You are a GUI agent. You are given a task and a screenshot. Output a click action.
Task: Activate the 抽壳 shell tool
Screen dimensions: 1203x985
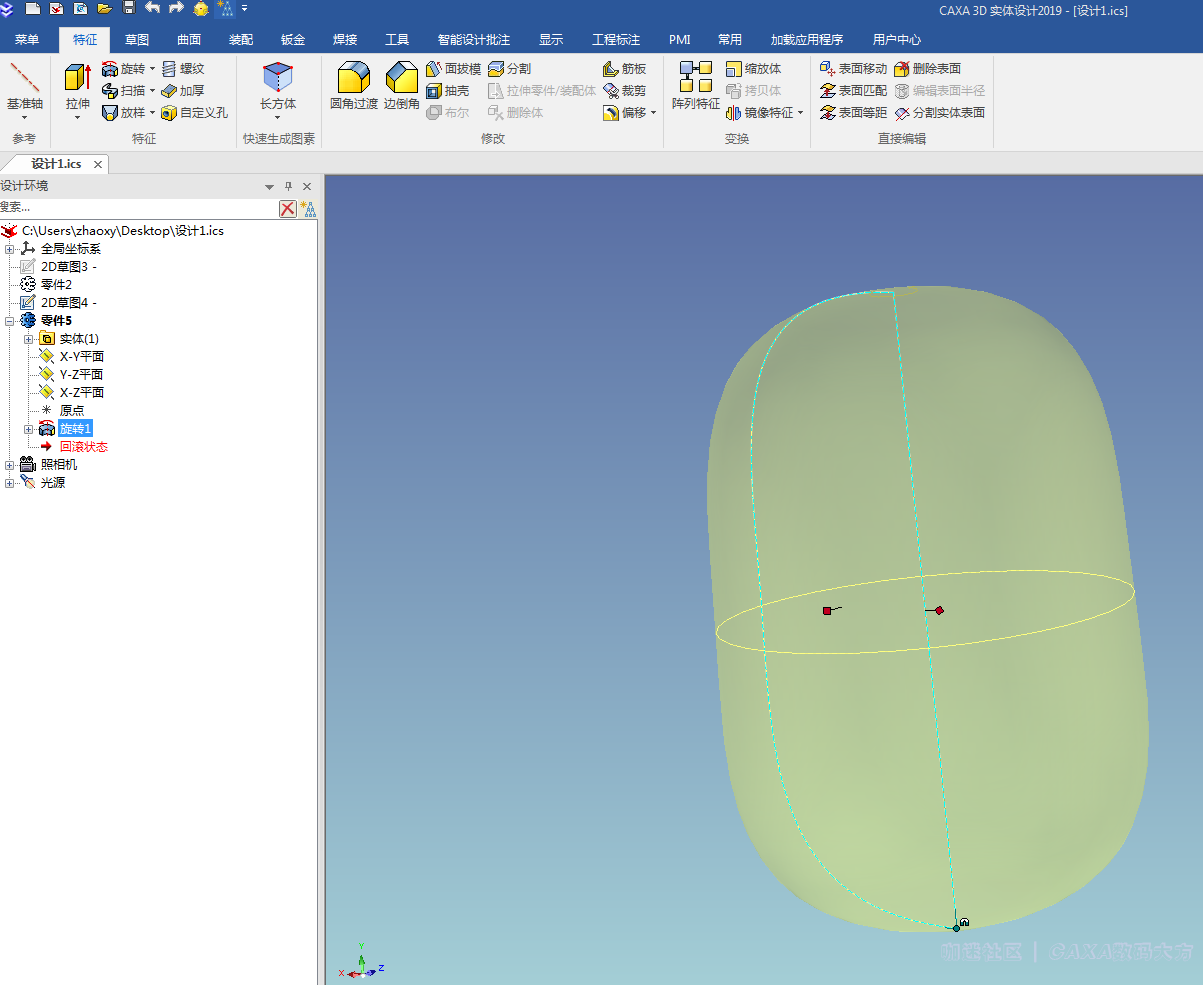click(x=447, y=91)
